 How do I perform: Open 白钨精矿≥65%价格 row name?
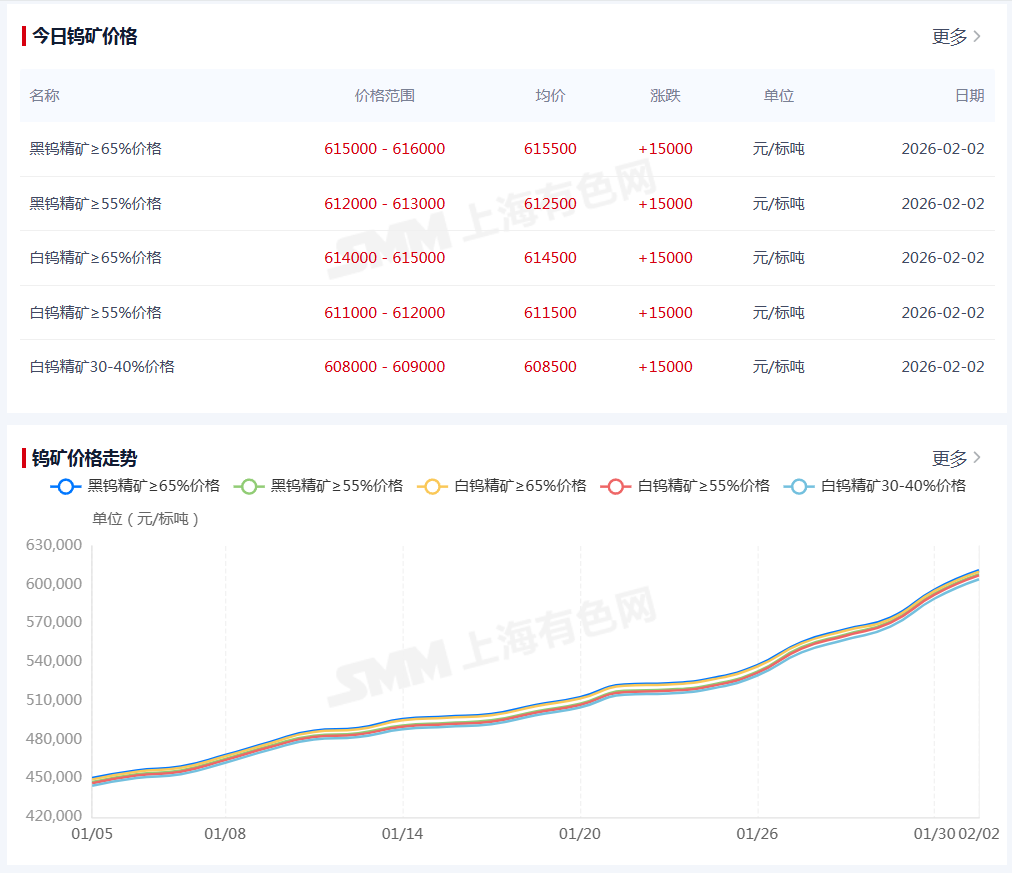tap(96, 258)
